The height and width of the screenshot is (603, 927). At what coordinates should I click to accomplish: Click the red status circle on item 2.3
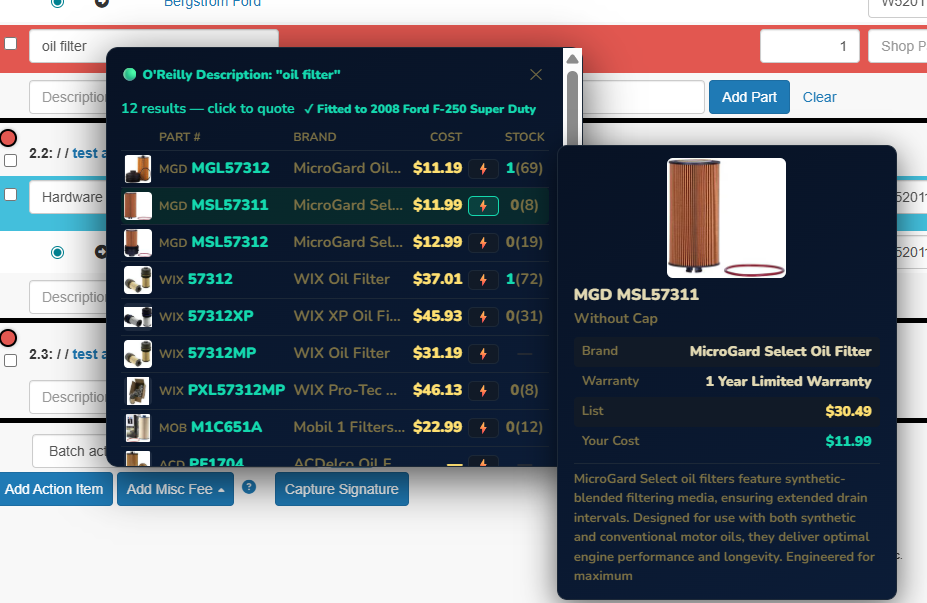pyautogui.click(x=8, y=338)
